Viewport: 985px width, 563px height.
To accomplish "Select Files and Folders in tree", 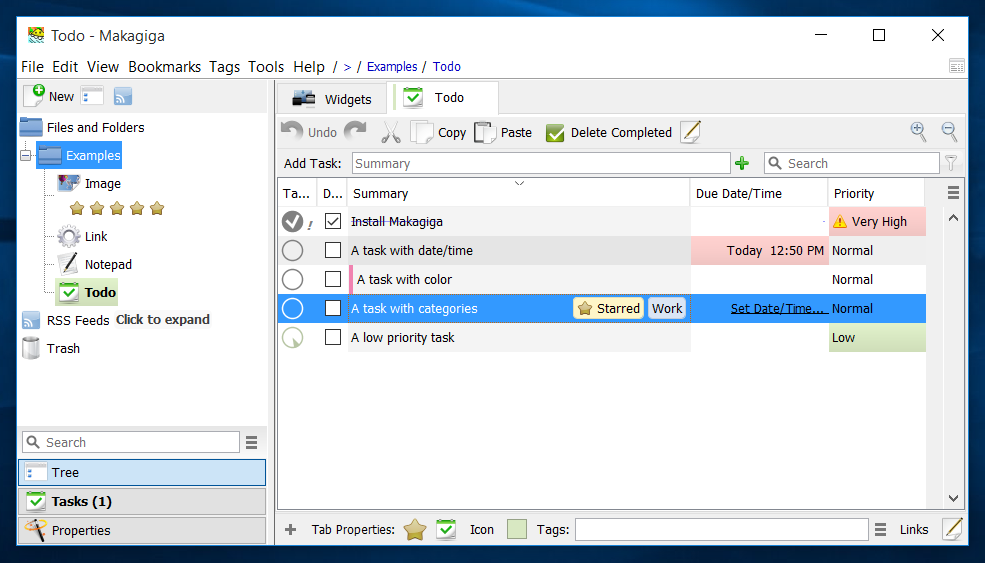I will (95, 128).
